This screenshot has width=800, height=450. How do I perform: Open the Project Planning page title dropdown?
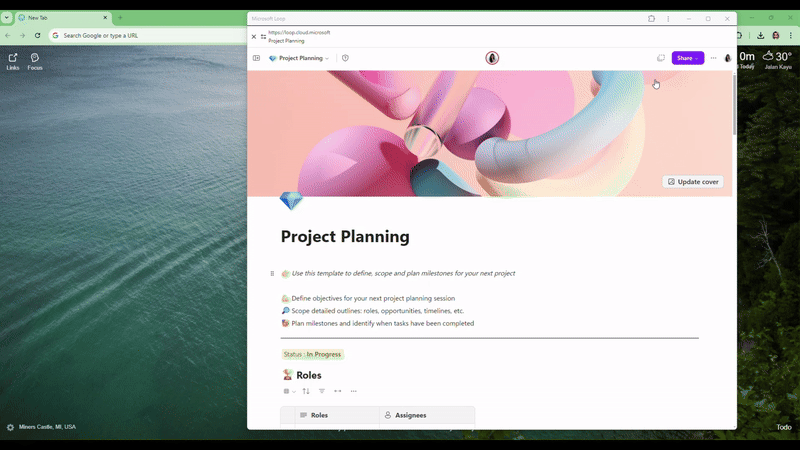coord(300,58)
